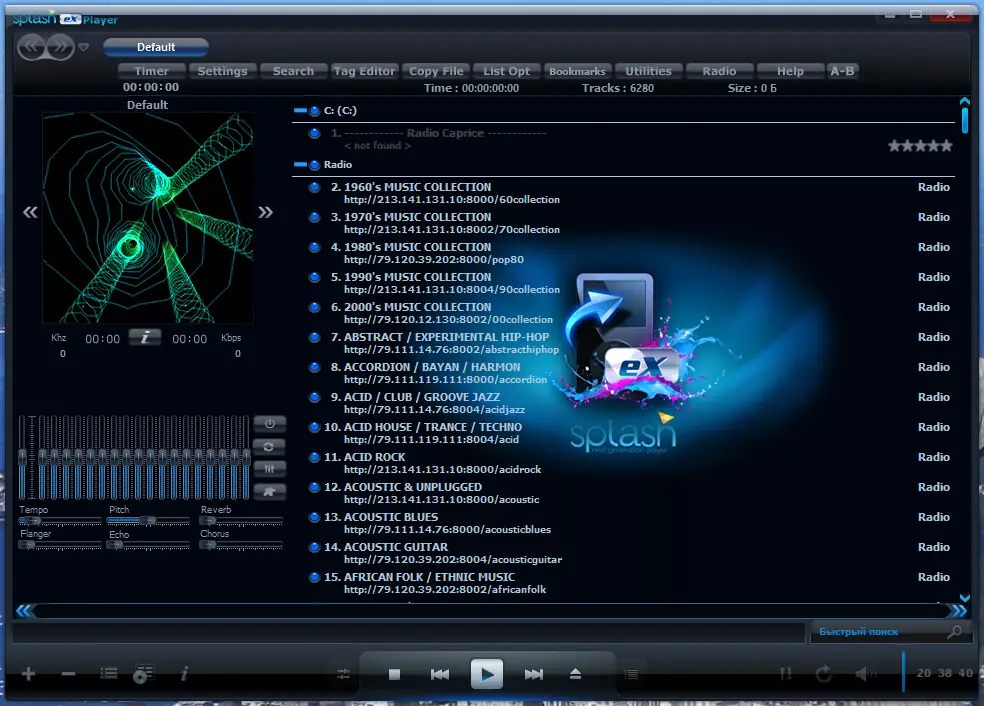Click the Быстрый поиск quick search field

(879, 632)
